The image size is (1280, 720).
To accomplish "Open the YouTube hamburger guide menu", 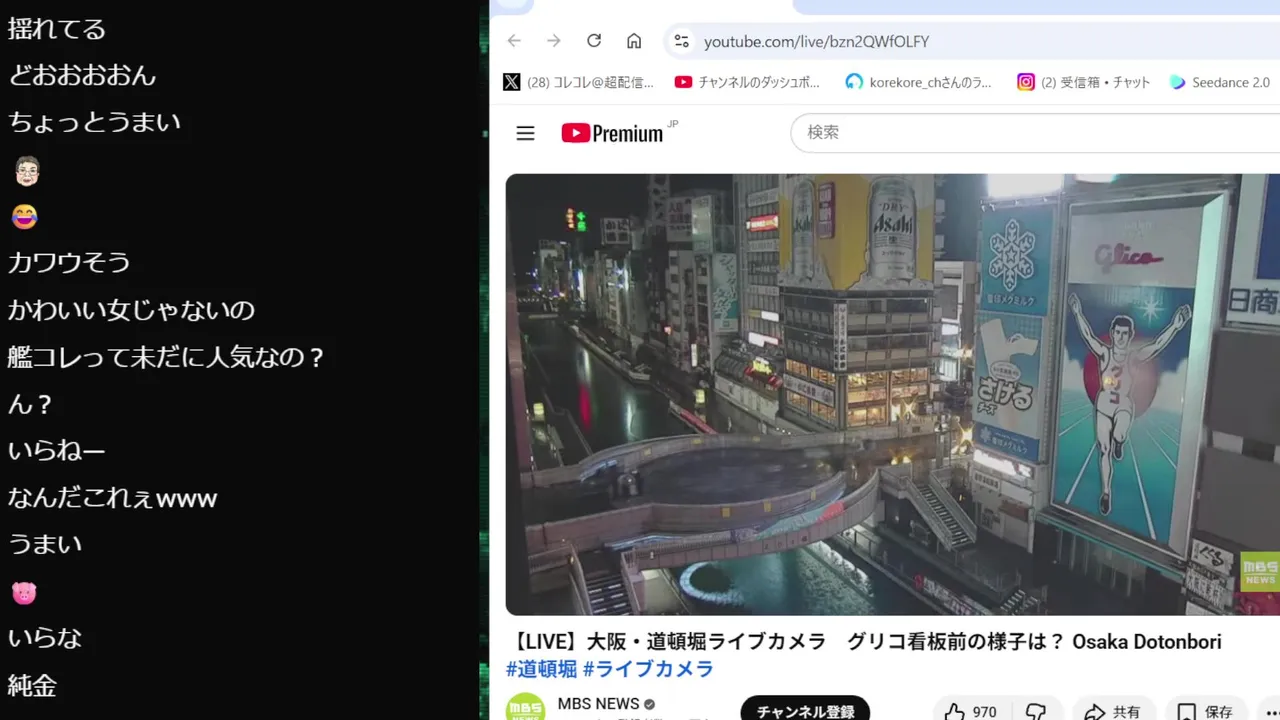I will (525, 133).
